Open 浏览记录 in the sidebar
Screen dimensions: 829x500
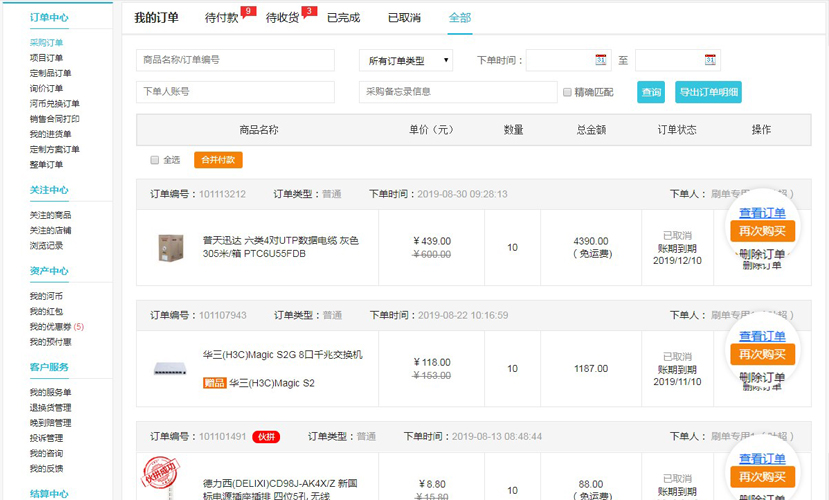coord(46,246)
